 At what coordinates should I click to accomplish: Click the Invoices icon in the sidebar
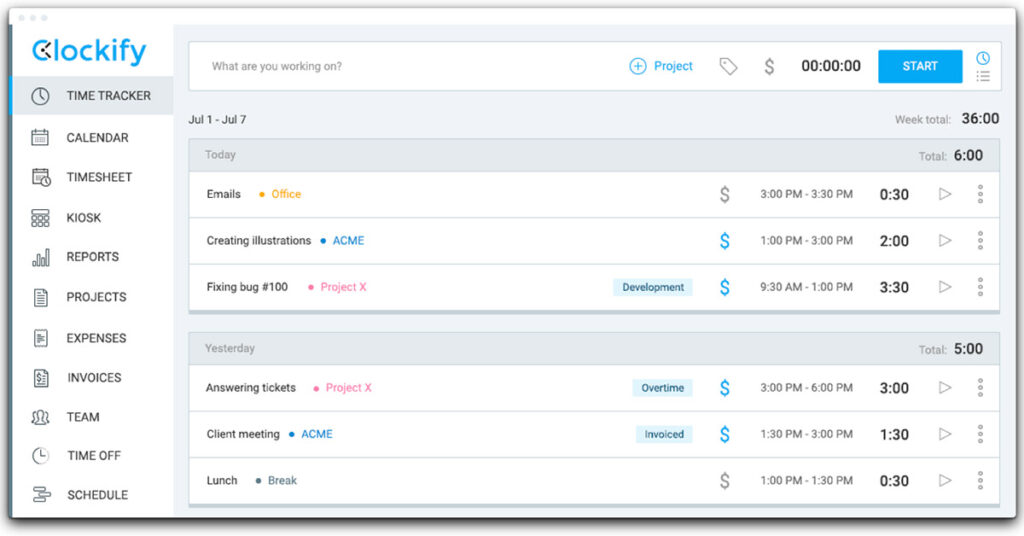tap(41, 378)
